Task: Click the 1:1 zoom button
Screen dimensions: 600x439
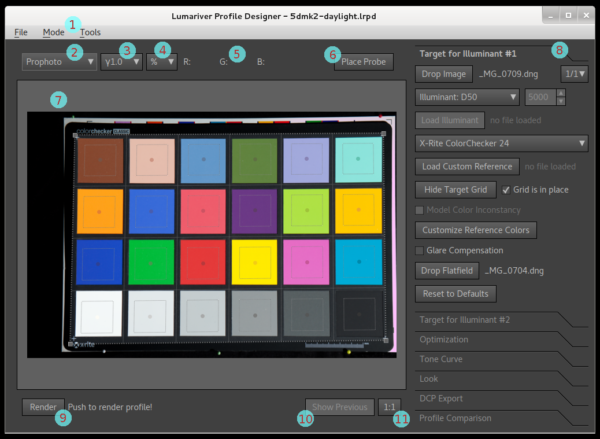Action: [390, 407]
